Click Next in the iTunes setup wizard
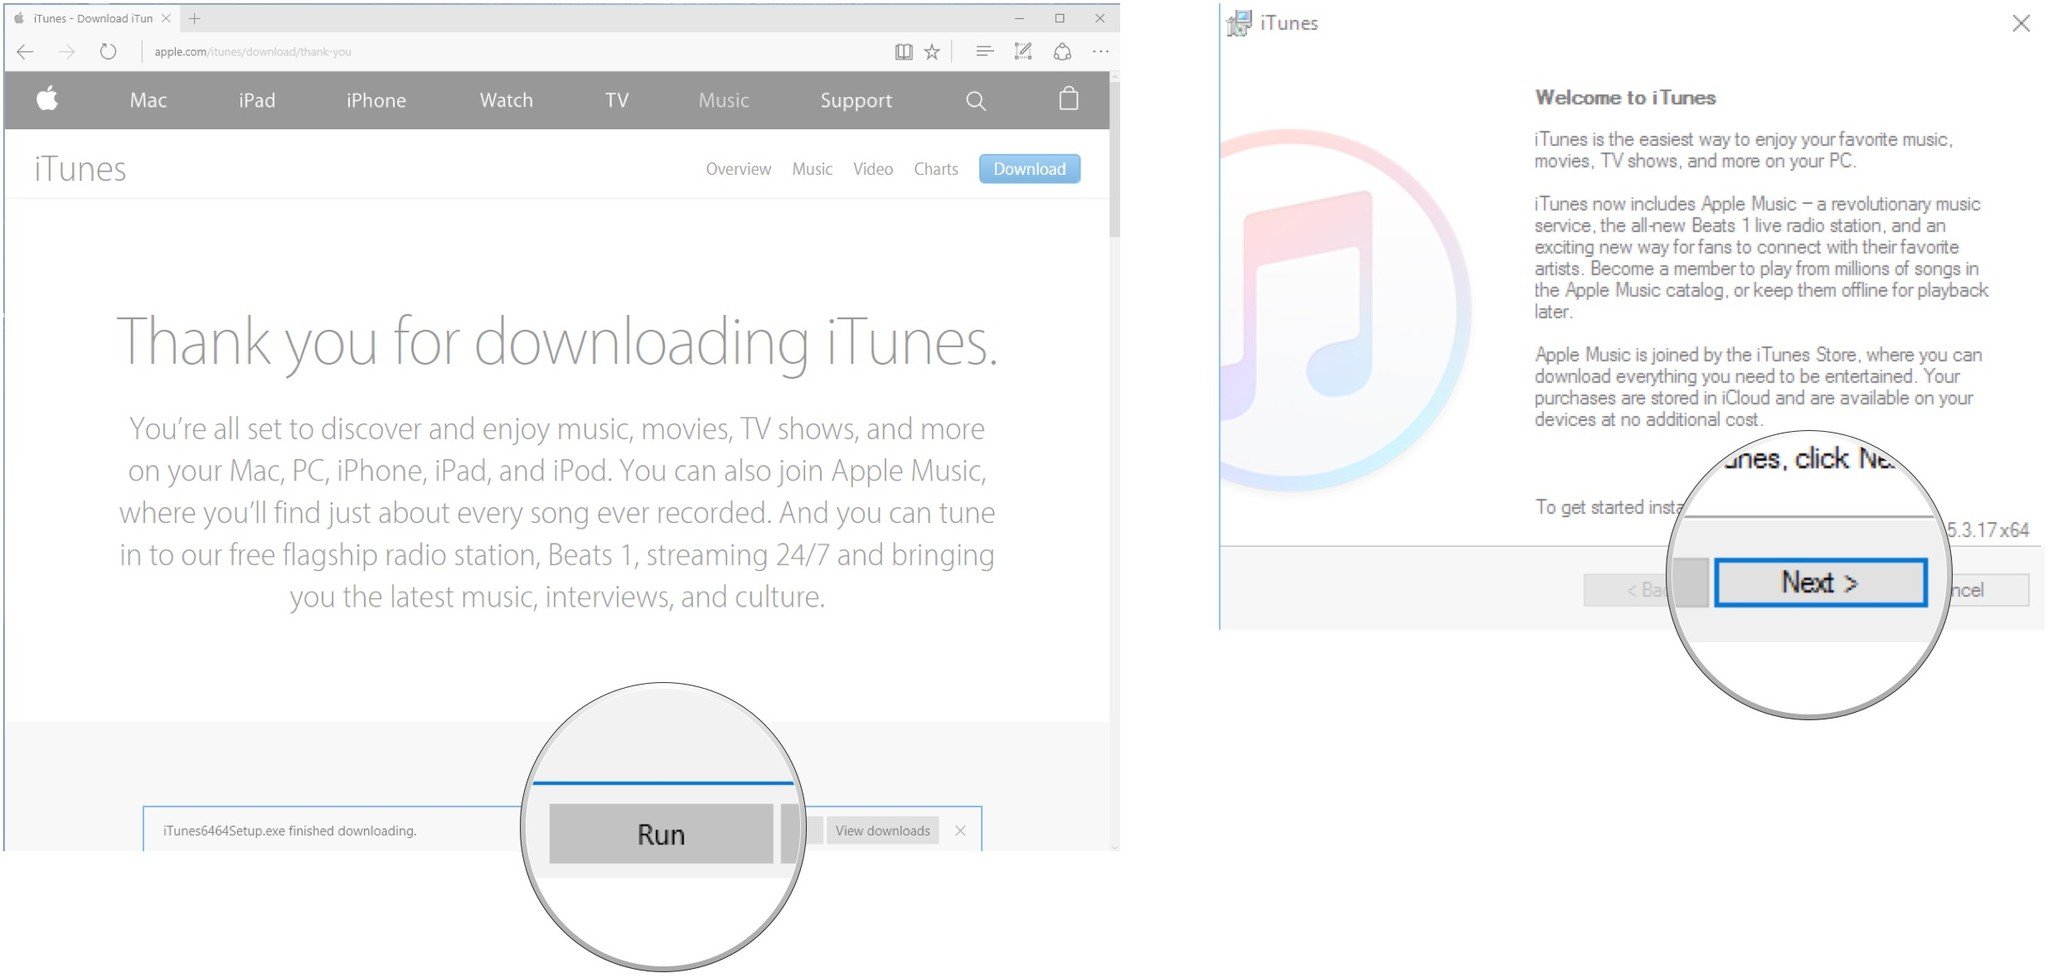This screenshot has height=978, width=2048. click(1820, 583)
